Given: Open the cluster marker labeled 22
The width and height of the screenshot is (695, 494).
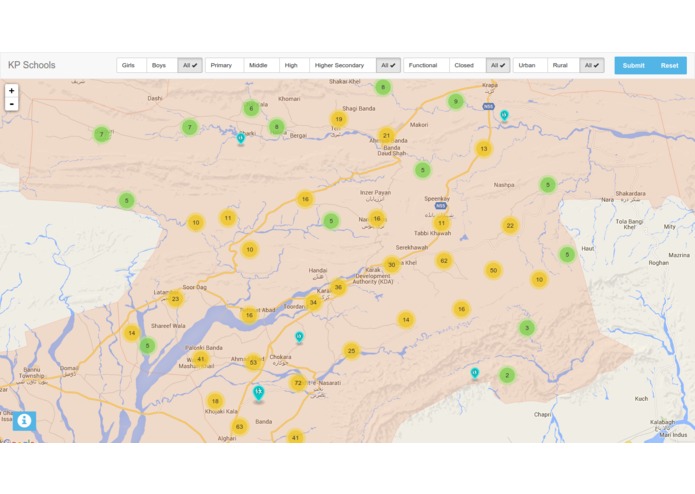Looking at the screenshot, I should [510, 226].
